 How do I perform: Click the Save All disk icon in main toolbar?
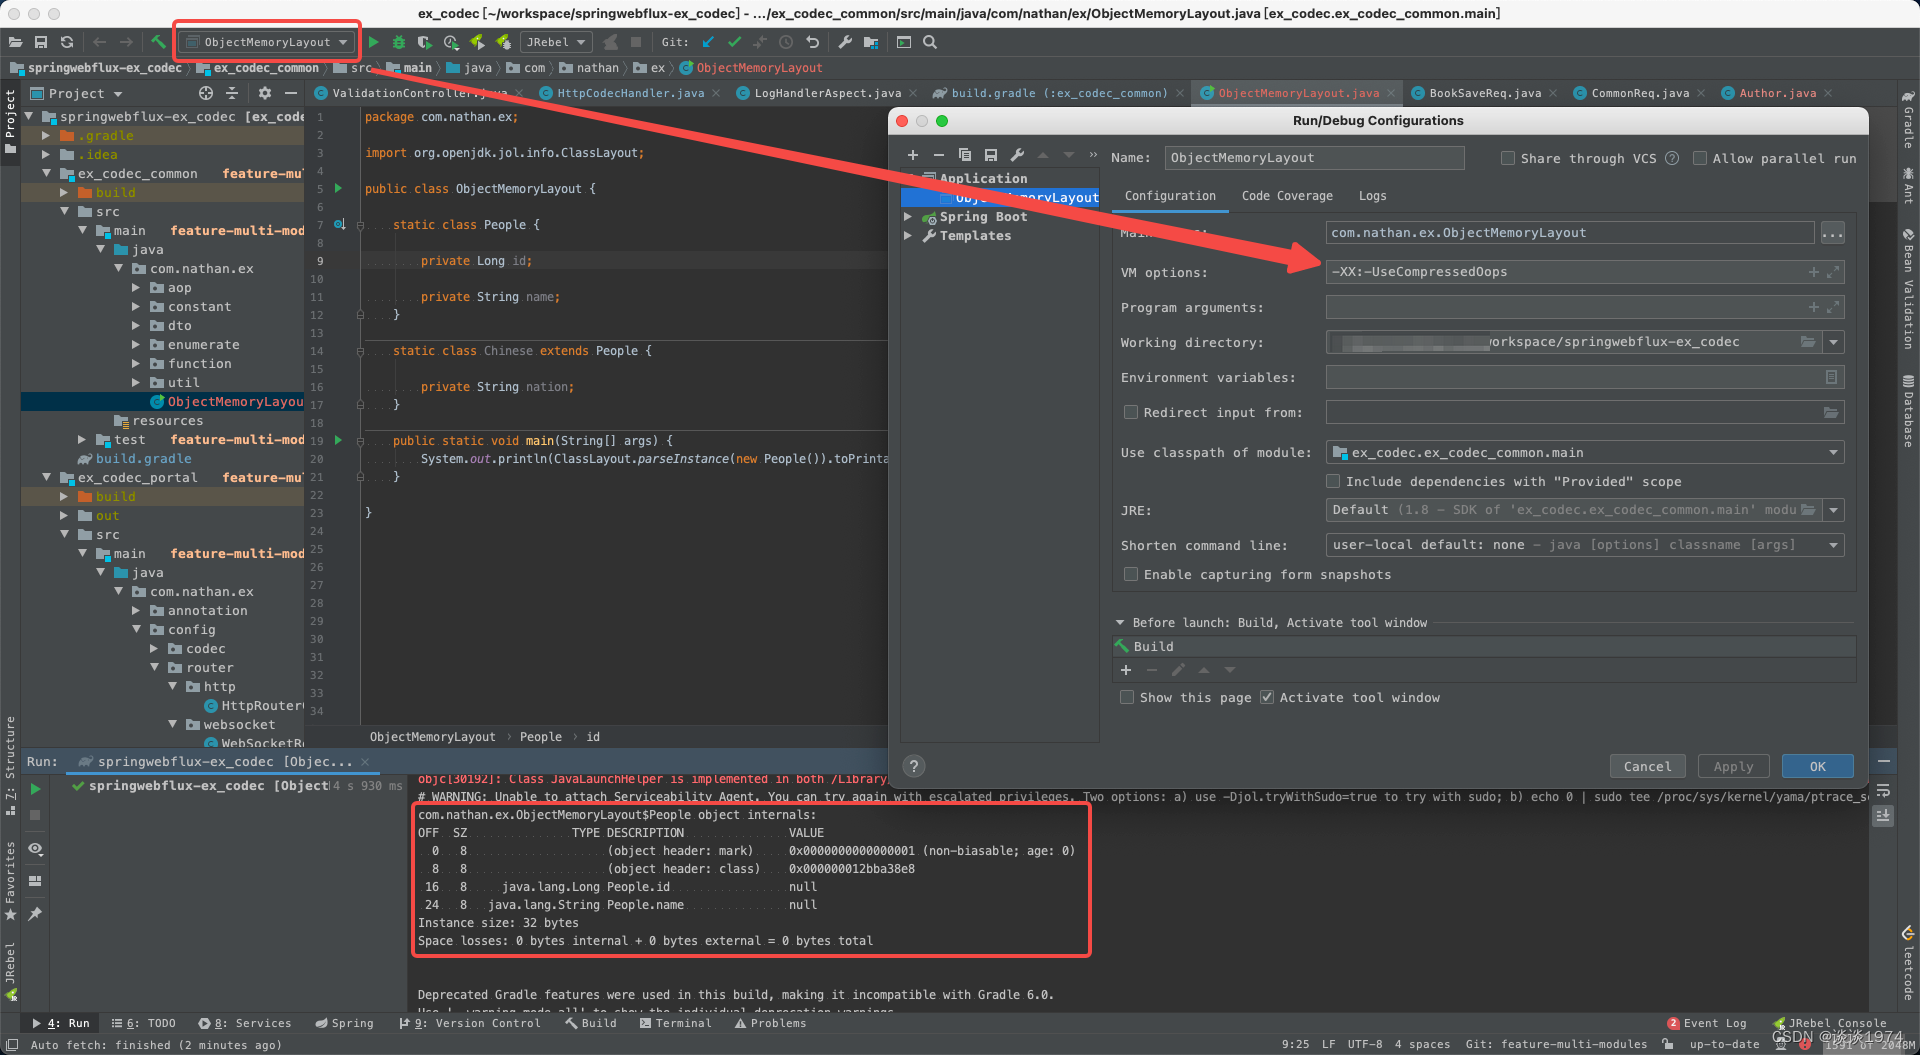(41, 42)
